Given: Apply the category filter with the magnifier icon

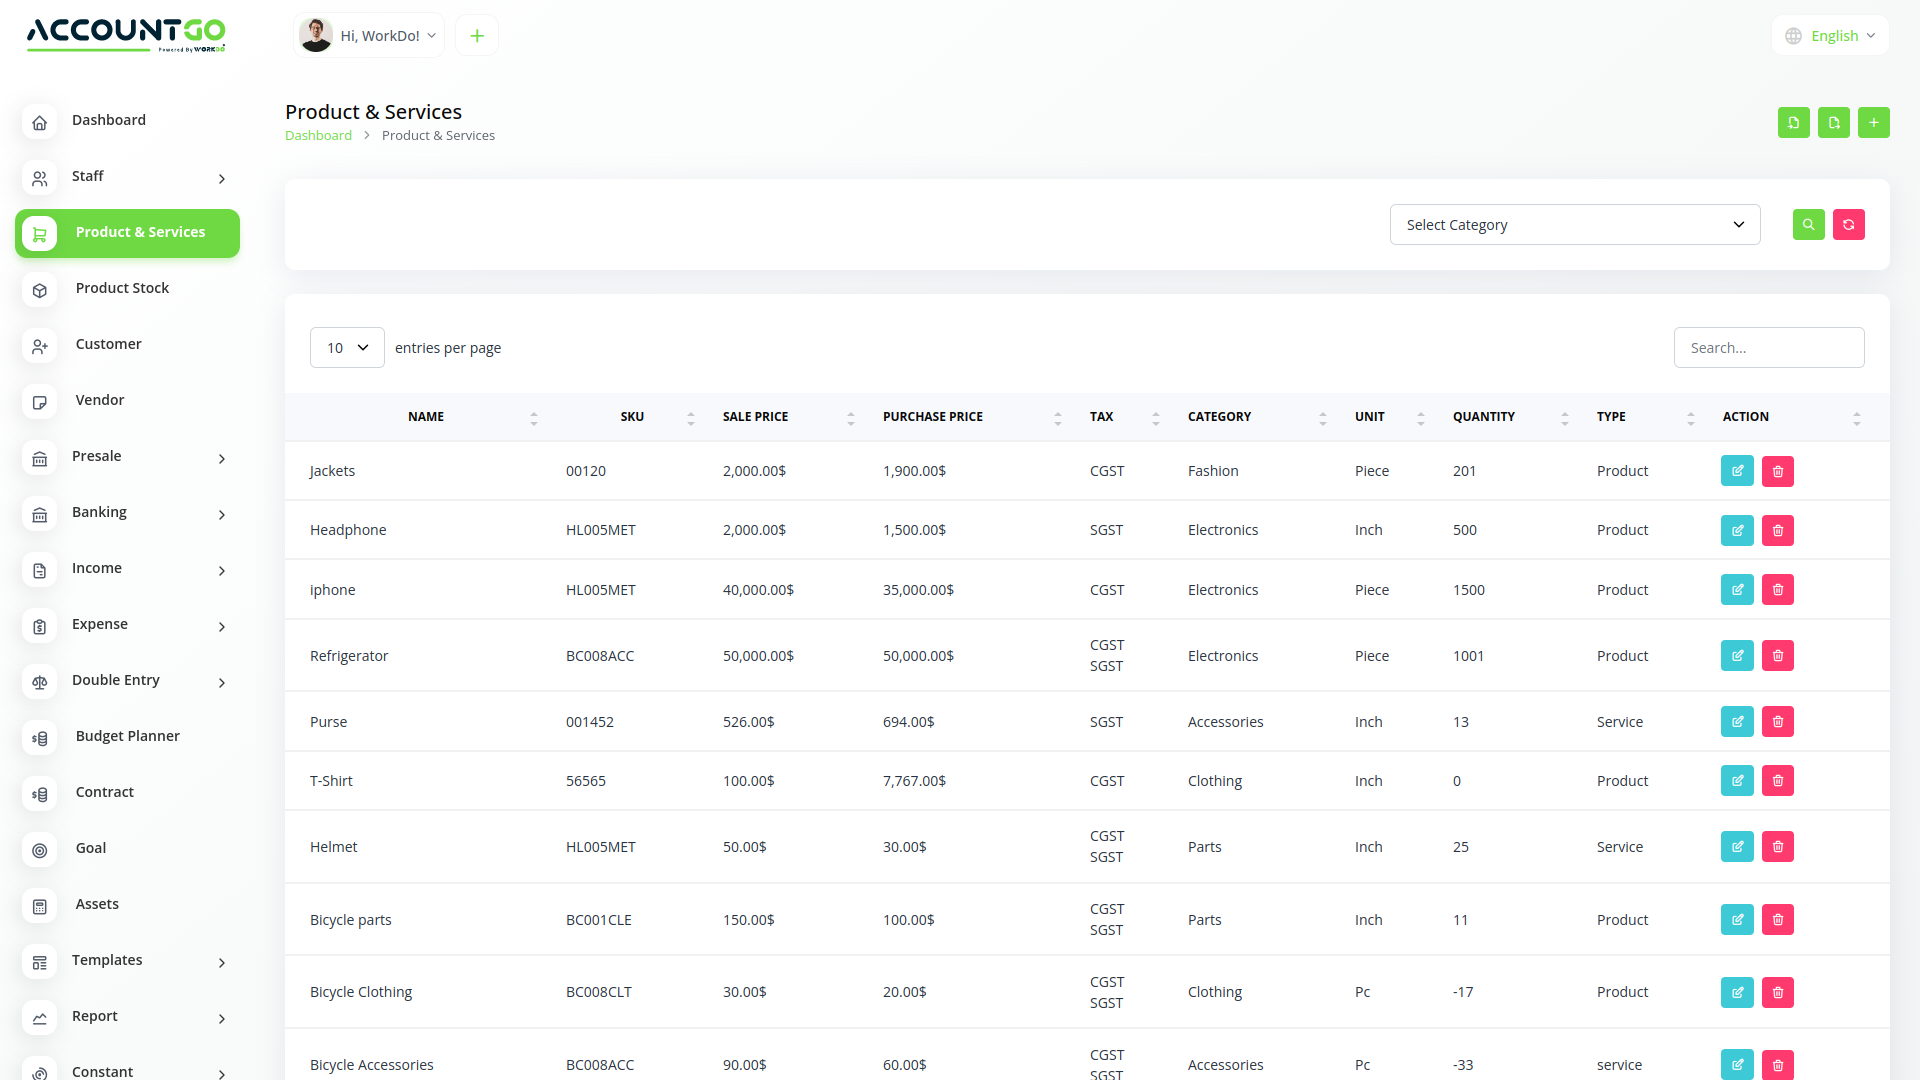Looking at the screenshot, I should pyautogui.click(x=1808, y=224).
